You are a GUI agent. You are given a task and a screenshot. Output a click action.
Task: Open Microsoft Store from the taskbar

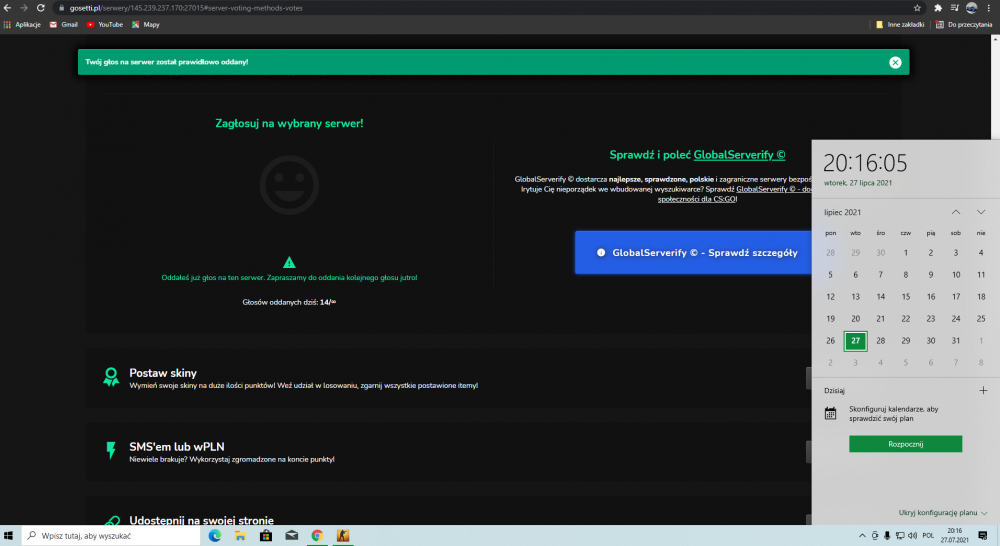[266, 536]
